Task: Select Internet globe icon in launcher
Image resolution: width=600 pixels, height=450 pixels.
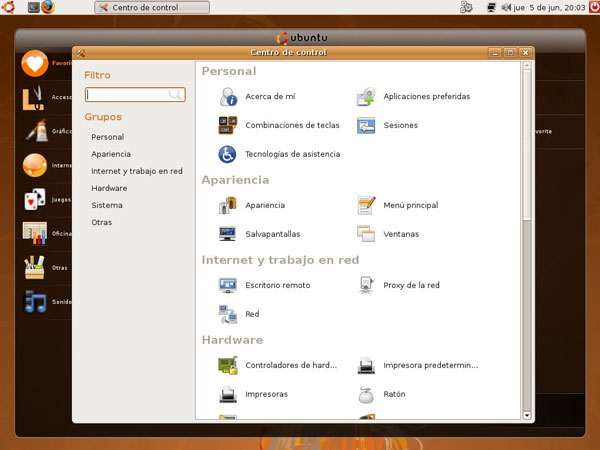Action: [x=35, y=165]
